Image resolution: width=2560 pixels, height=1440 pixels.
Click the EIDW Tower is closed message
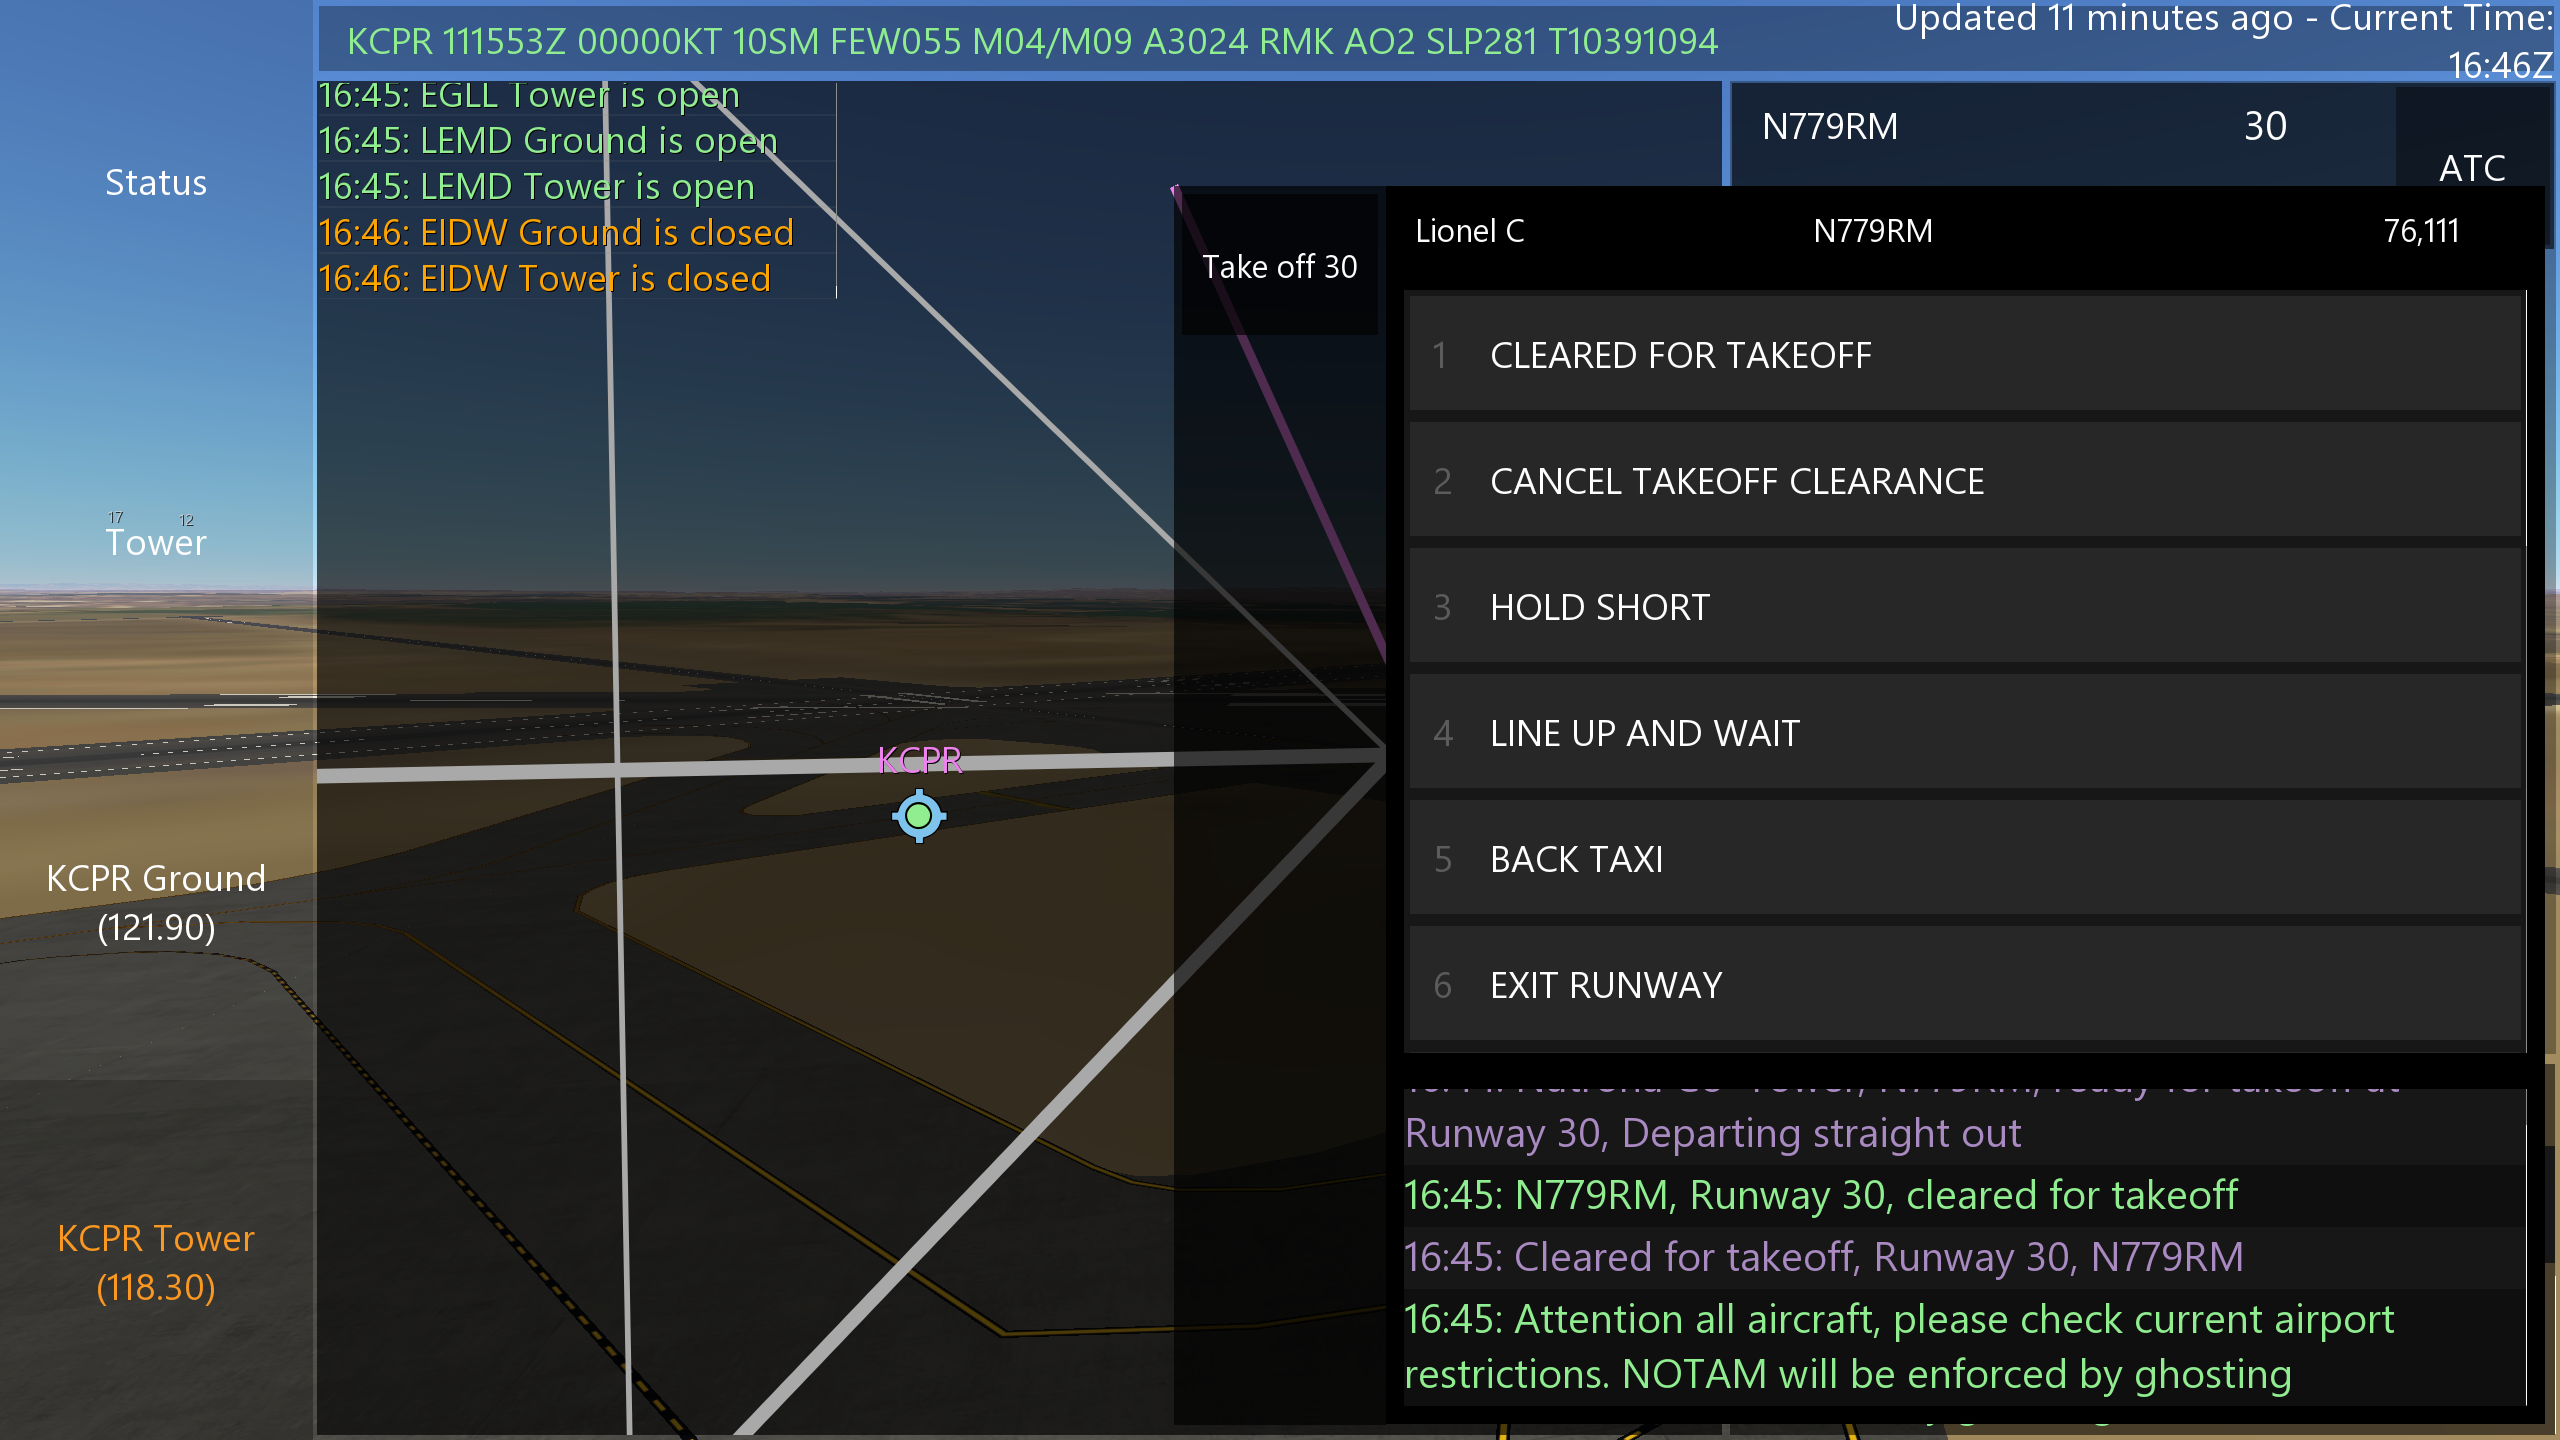[x=545, y=278]
